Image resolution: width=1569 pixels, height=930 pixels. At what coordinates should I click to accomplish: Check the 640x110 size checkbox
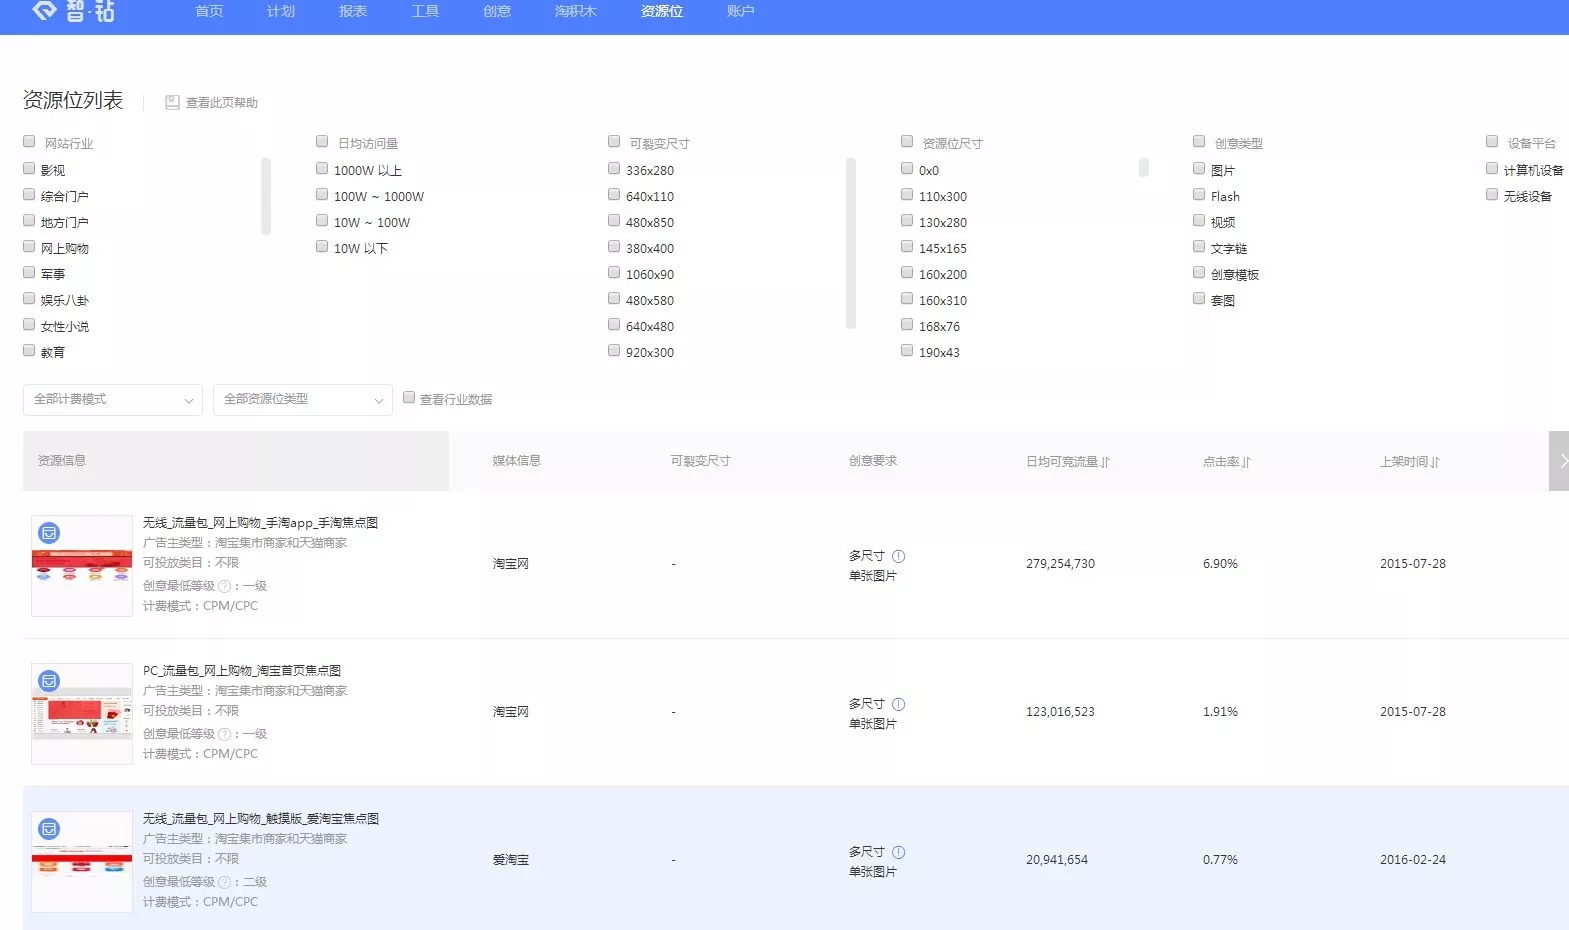point(614,195)
